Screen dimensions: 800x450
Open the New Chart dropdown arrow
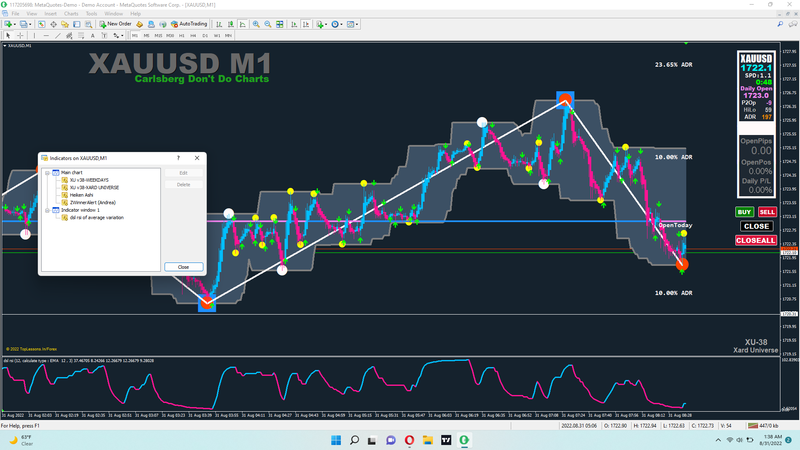[x=15, y=24]
